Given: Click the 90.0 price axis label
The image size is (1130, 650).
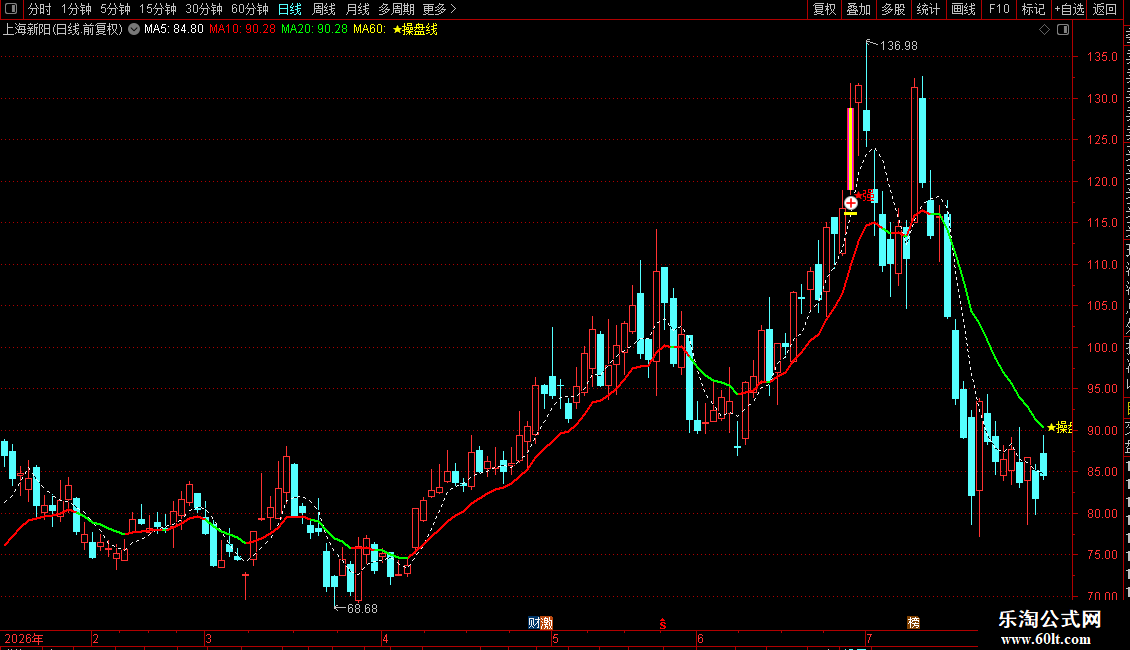Looking at the screenshot, I should pyautogui.click(x=1102, y=430).
